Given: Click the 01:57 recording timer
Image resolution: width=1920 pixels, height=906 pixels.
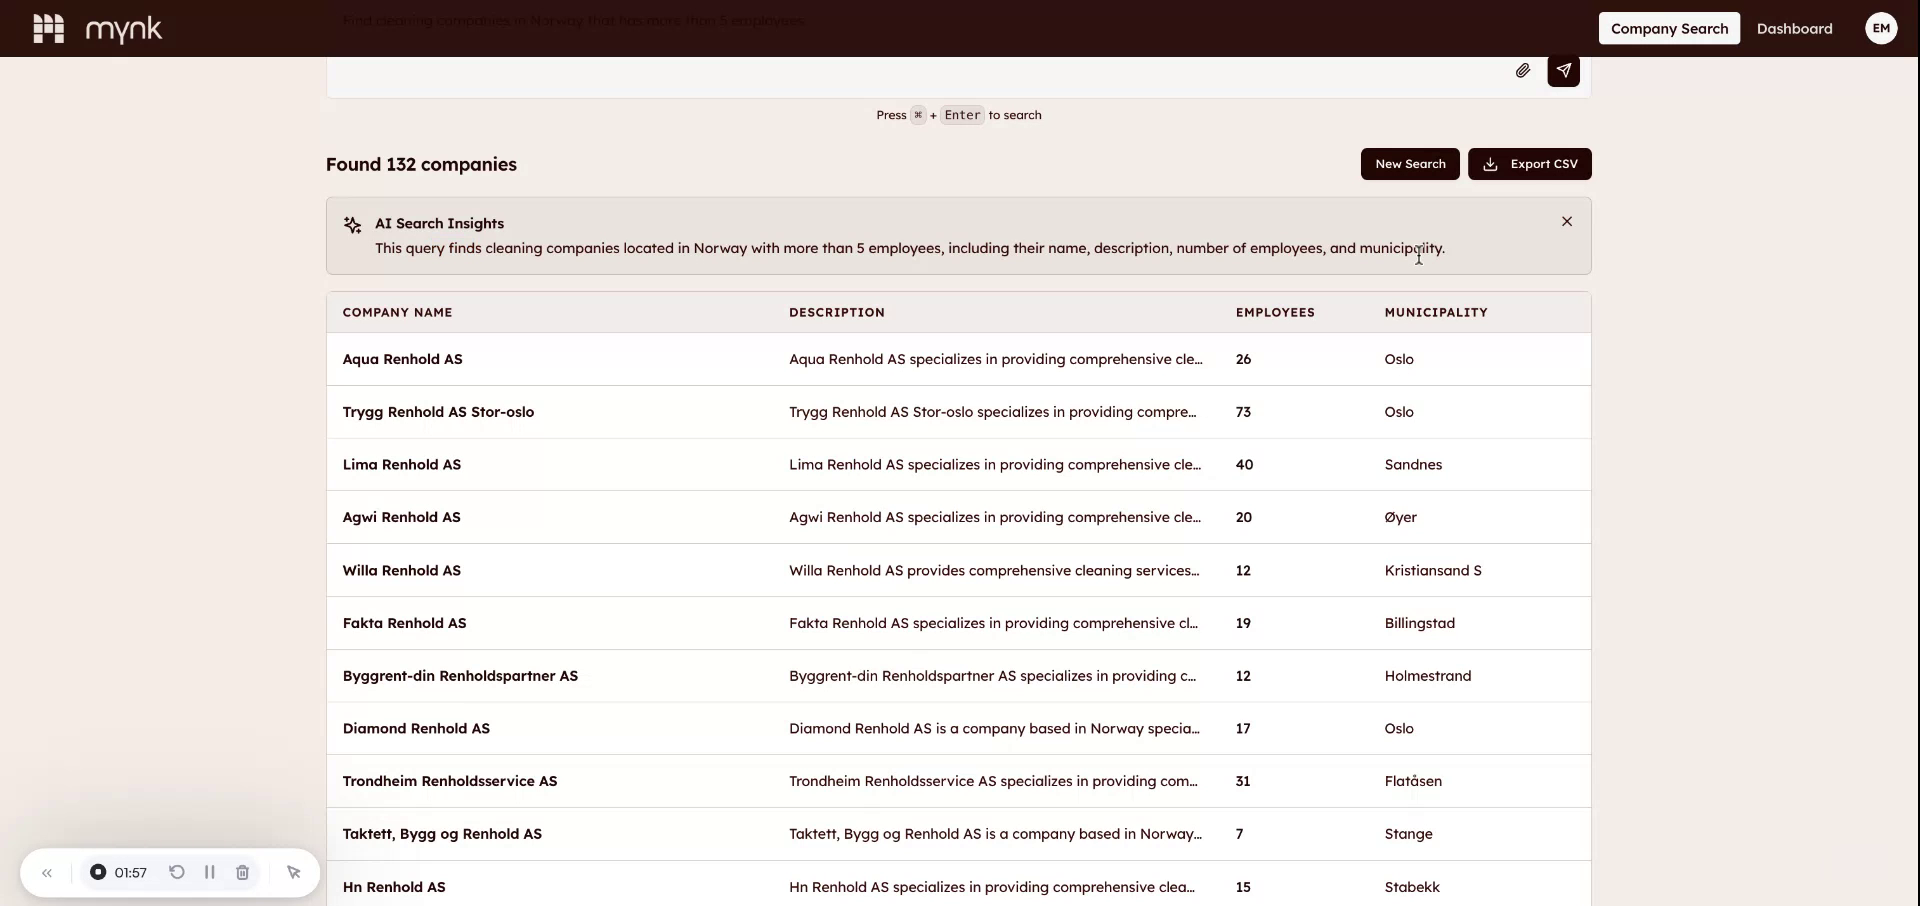Looking at the screenshot, I should (131, 872).
